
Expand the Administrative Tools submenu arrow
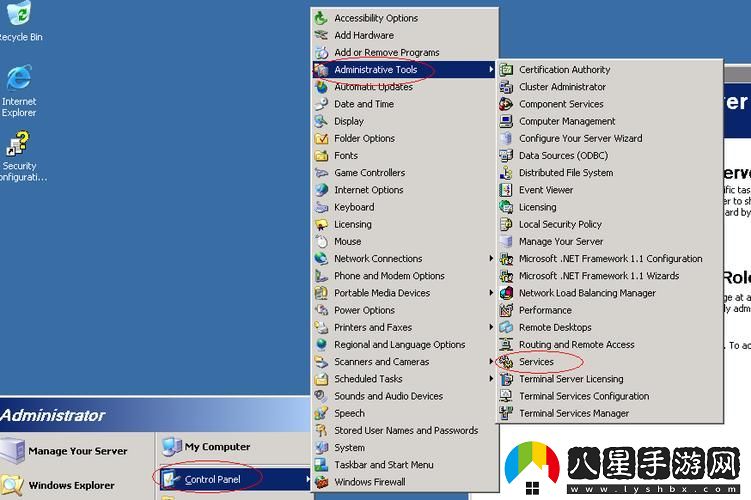[x=491, y=70]
